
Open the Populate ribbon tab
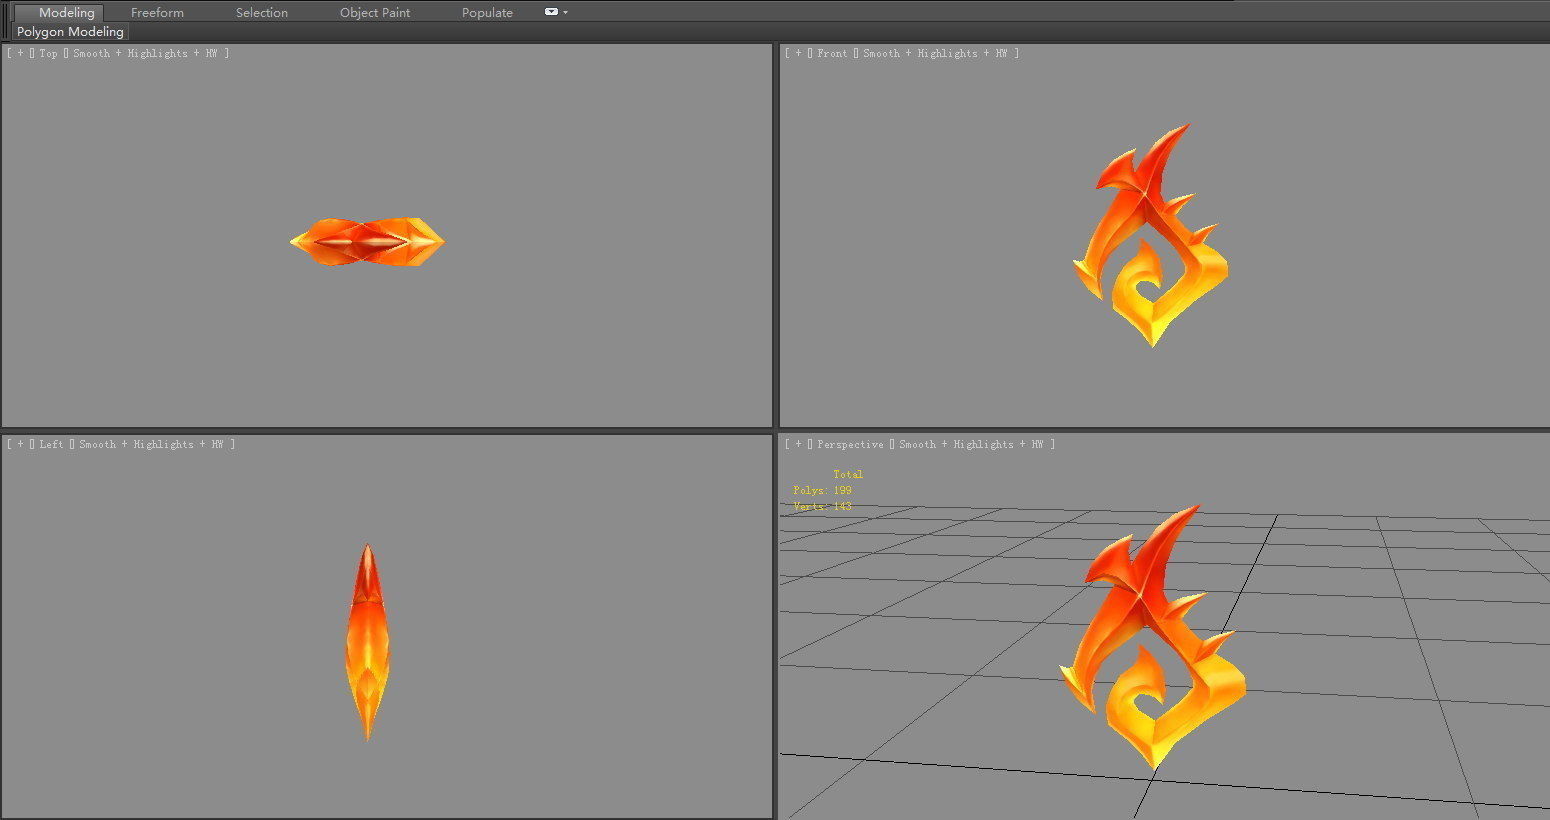click(487, 13)
